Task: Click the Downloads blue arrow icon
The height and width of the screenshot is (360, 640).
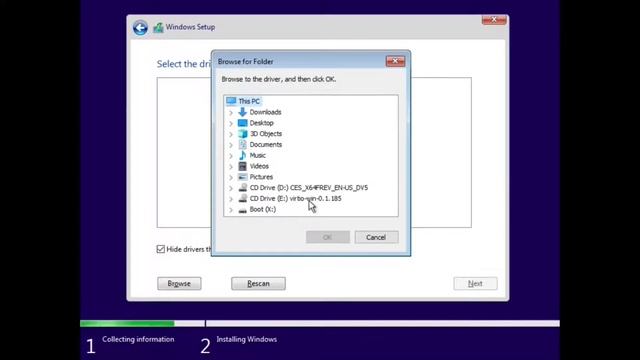Action: click(242, 112)
